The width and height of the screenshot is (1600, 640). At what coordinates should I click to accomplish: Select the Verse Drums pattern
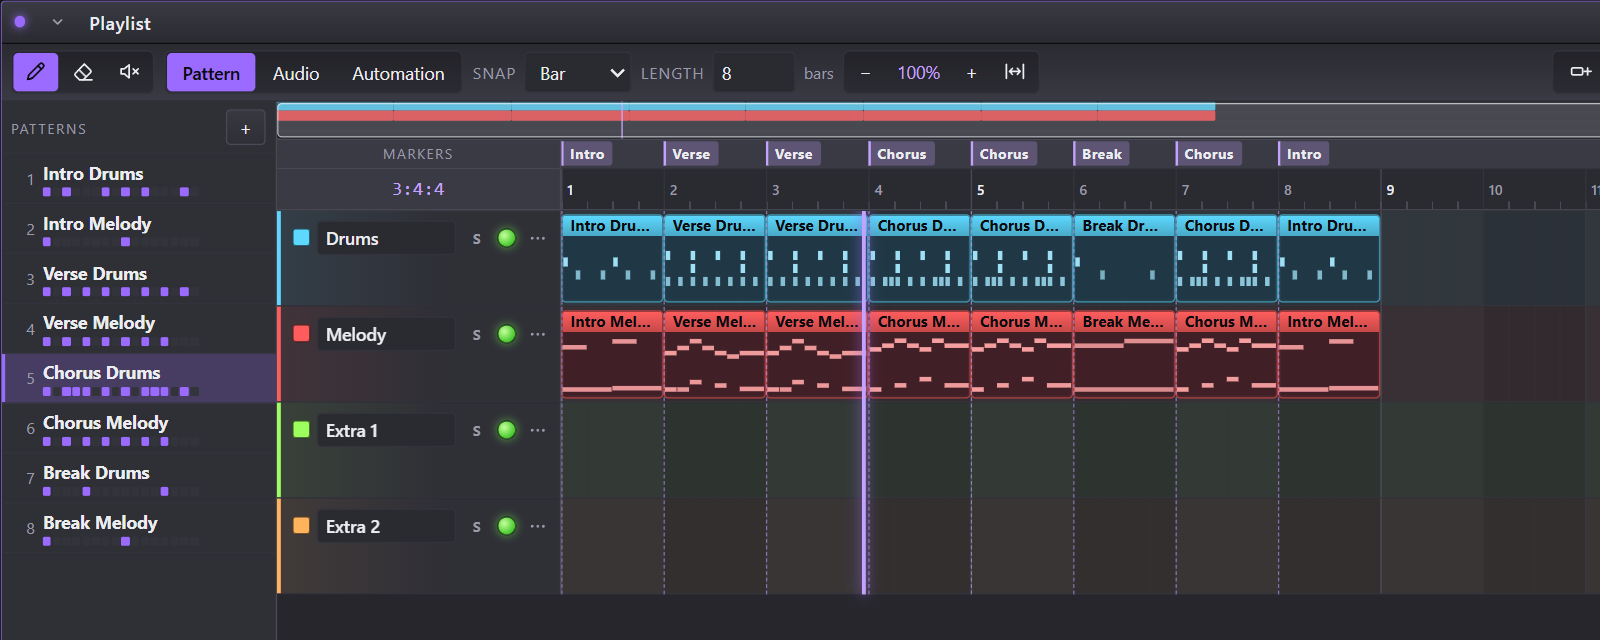coord(139,279)
